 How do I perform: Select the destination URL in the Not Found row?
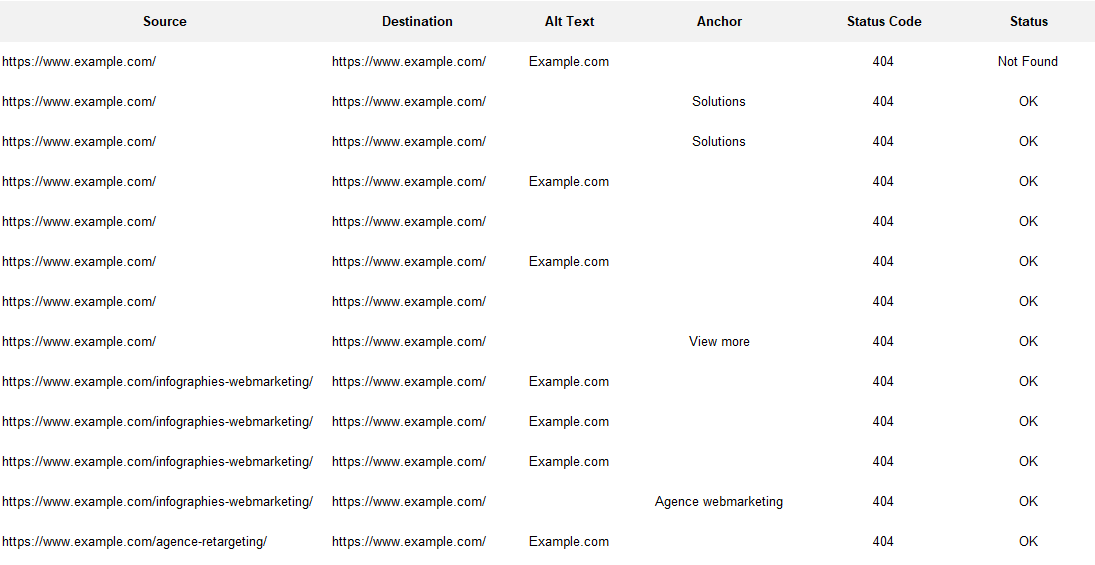409,61
